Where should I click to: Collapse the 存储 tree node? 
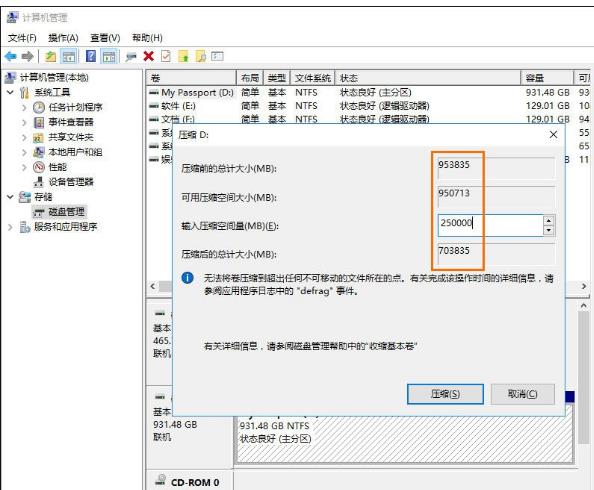pos(10,197)
